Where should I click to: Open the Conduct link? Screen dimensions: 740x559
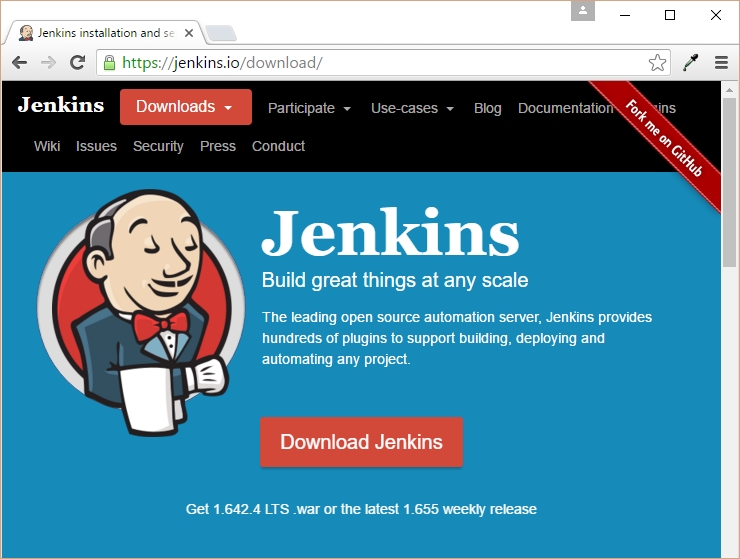[278, 146]
